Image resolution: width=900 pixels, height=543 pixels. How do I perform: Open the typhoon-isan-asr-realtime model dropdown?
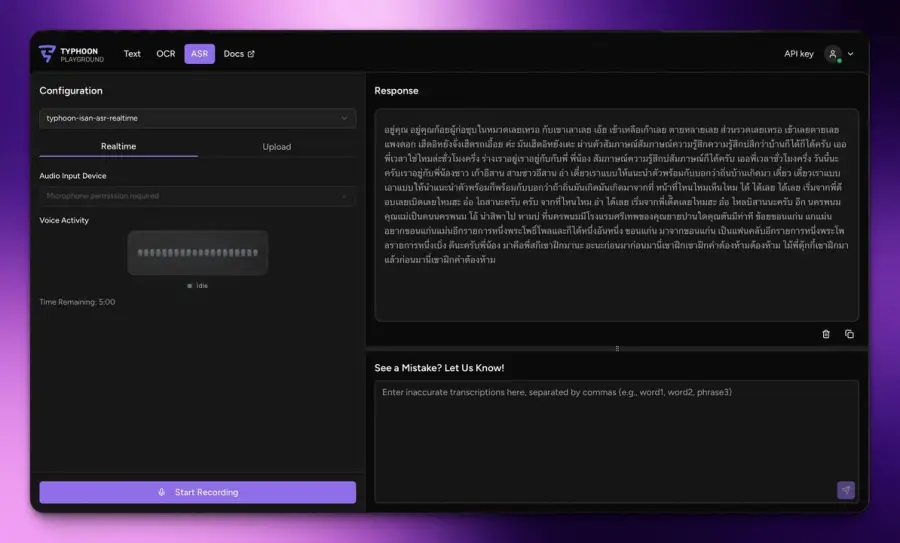click(197, 118)
